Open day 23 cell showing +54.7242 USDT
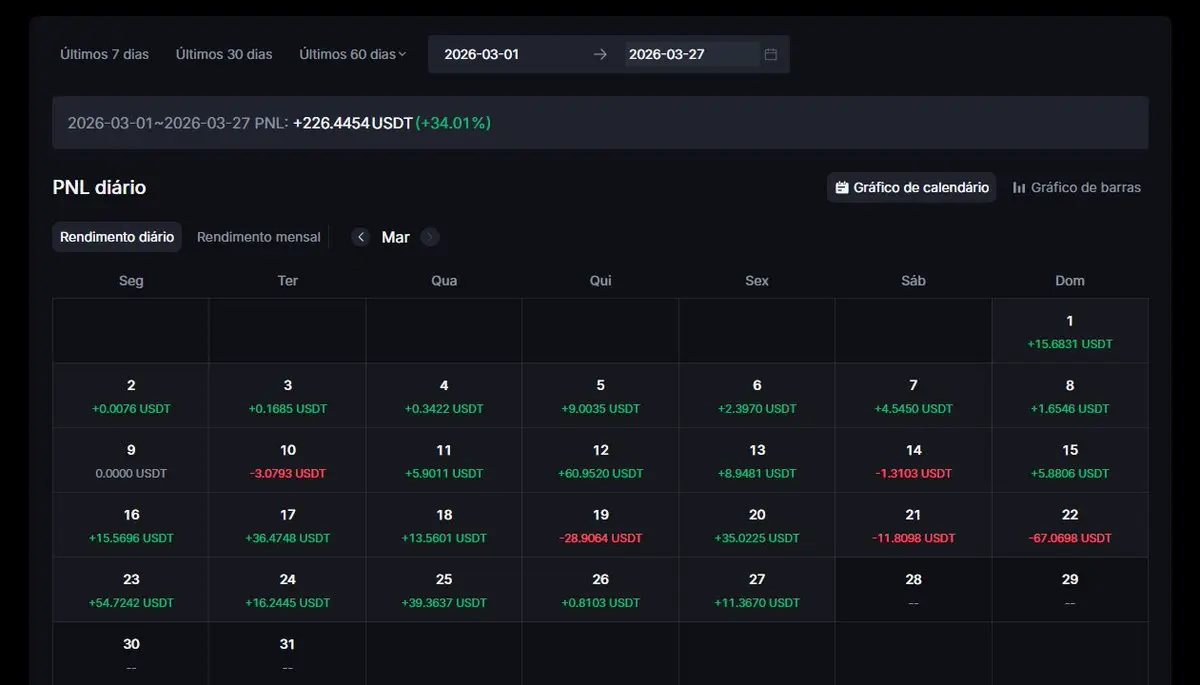 click(x=131, y=590)
